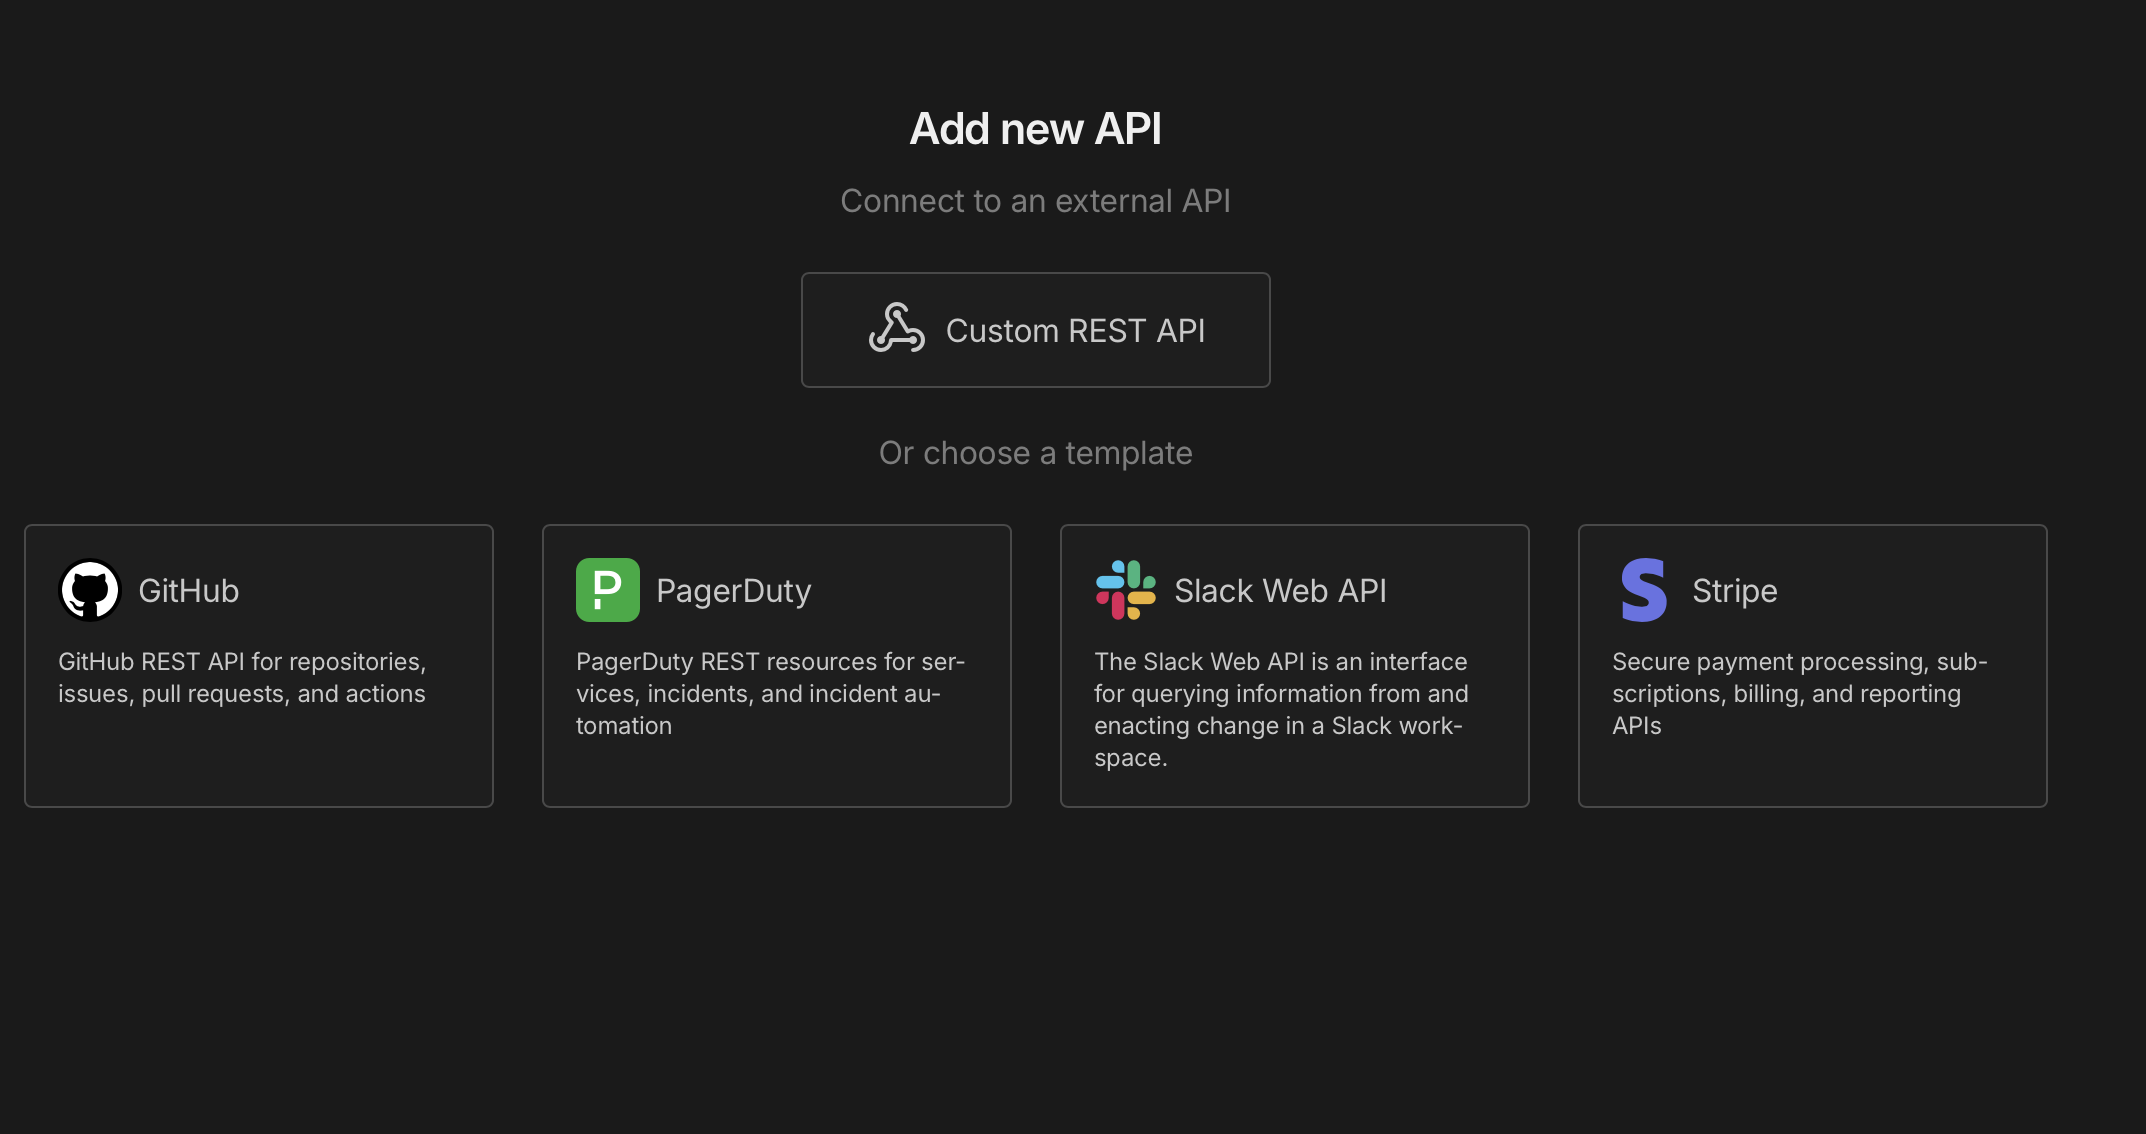Select the PagerDuty template title
The width and height of the screenshot is (2146, 1134).
(733, 591)
